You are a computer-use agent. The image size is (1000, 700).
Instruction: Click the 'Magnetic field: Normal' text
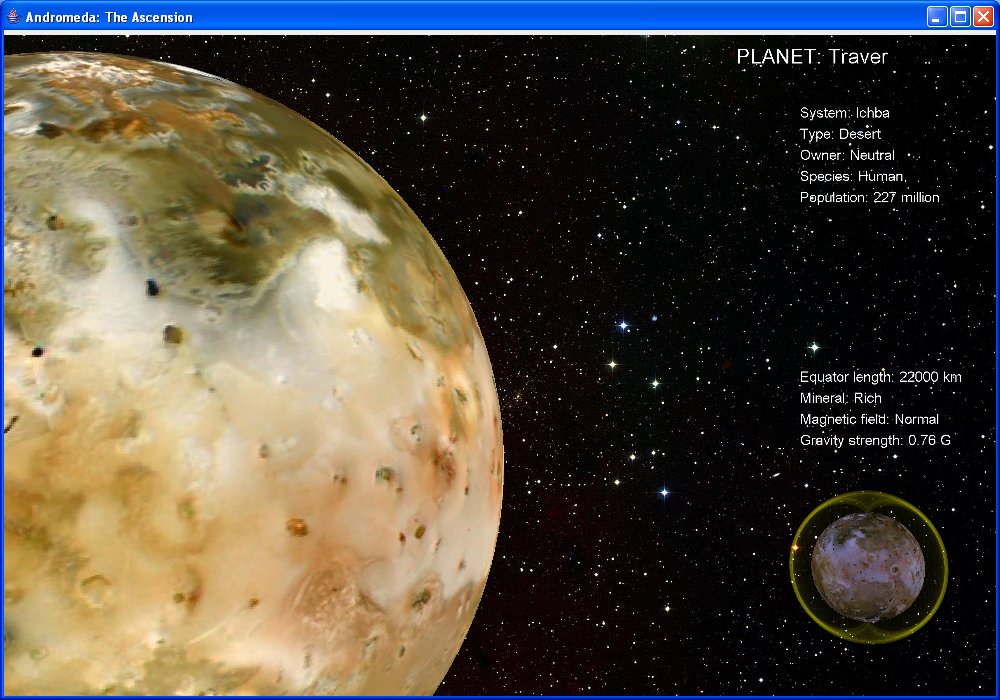(869, 419)
